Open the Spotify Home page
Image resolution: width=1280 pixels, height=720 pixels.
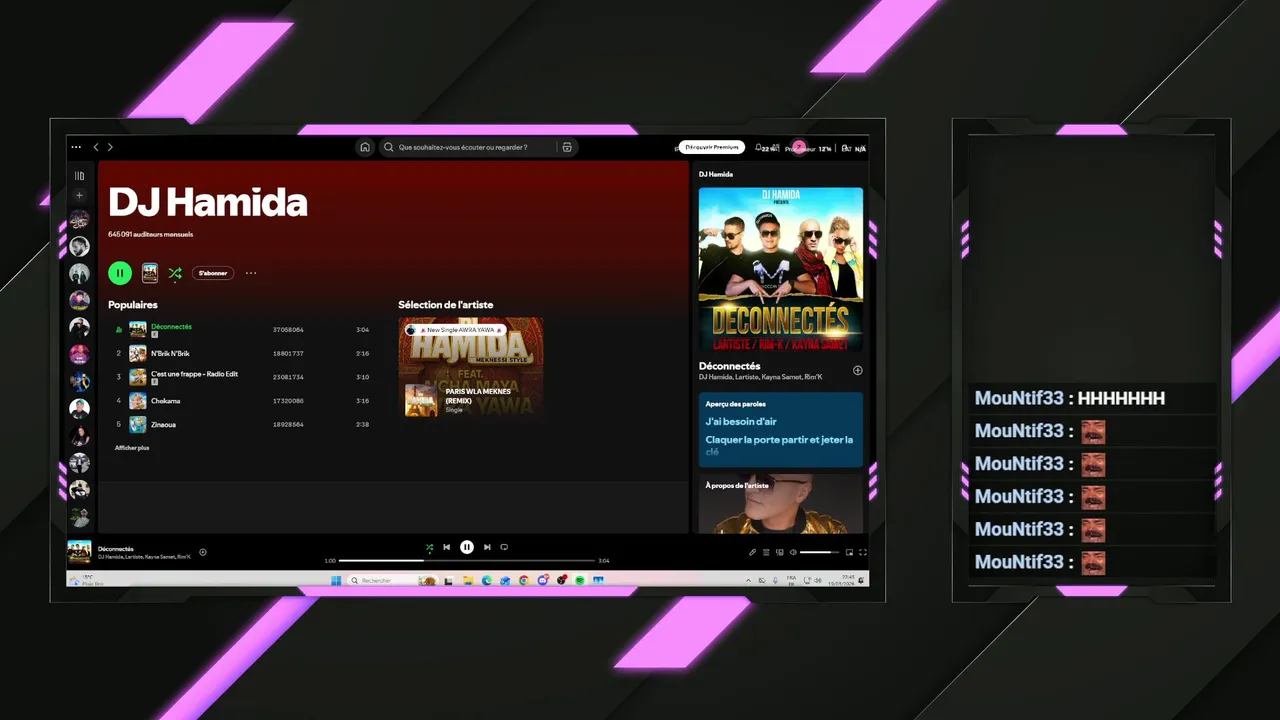point(365,147)
